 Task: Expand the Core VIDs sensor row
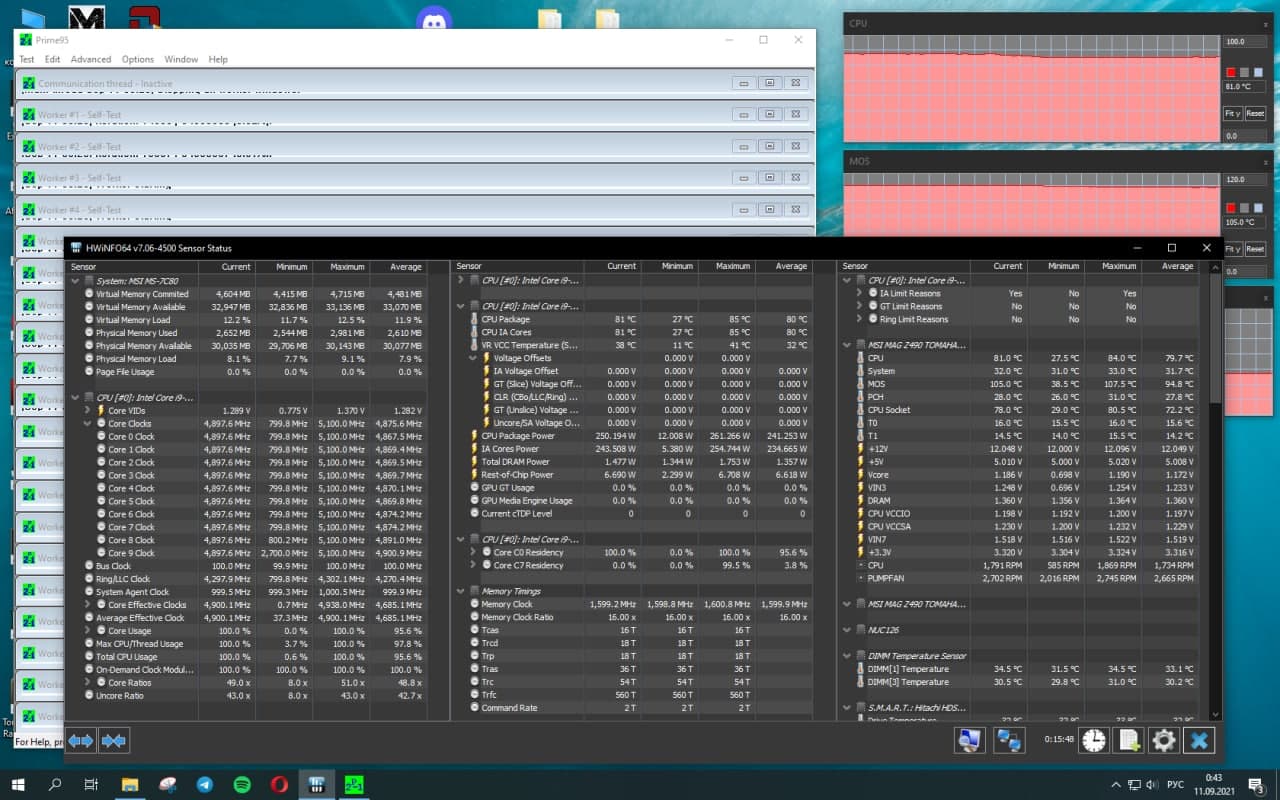point(88,411)
